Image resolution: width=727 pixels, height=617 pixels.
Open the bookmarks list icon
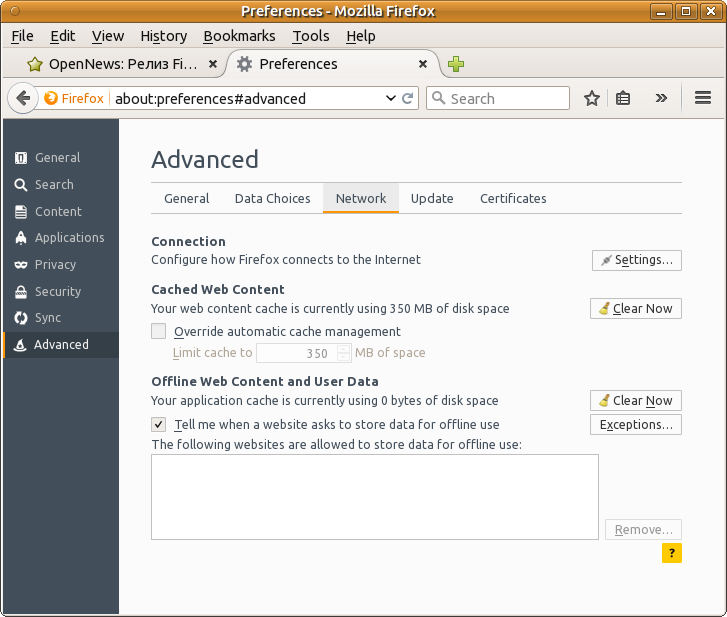623,98
